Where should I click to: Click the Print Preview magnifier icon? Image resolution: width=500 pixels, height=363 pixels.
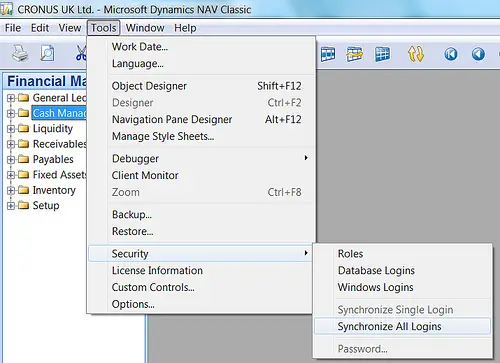point(47,53)
